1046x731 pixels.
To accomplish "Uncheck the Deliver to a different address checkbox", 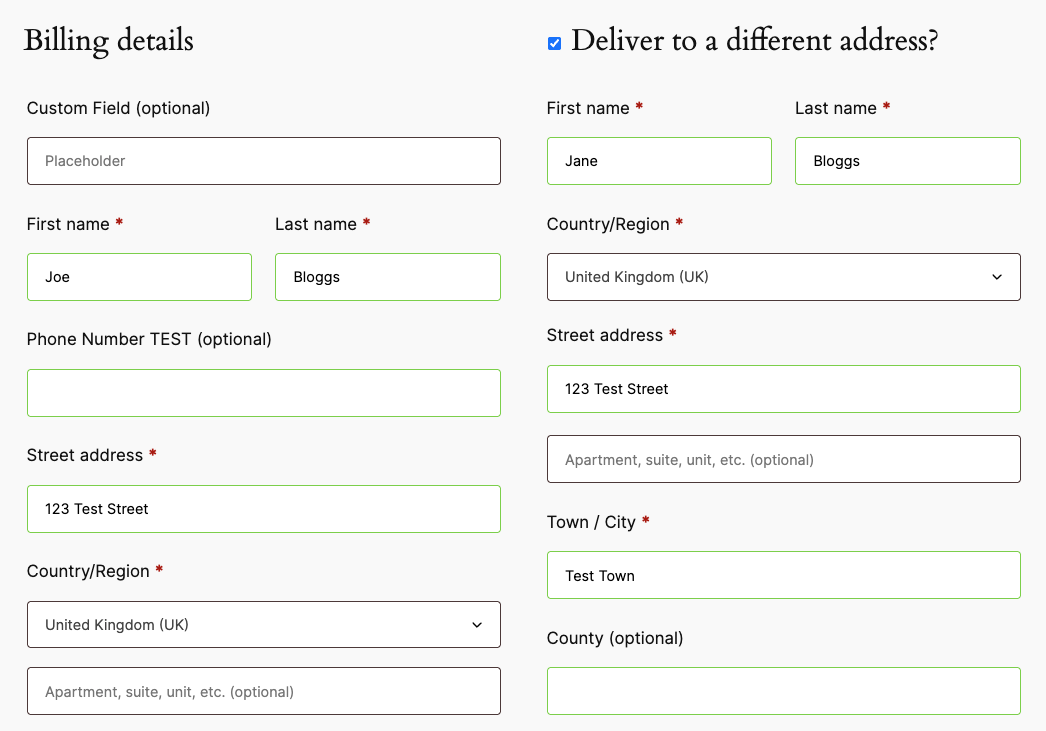I will (x=554, y=43).
